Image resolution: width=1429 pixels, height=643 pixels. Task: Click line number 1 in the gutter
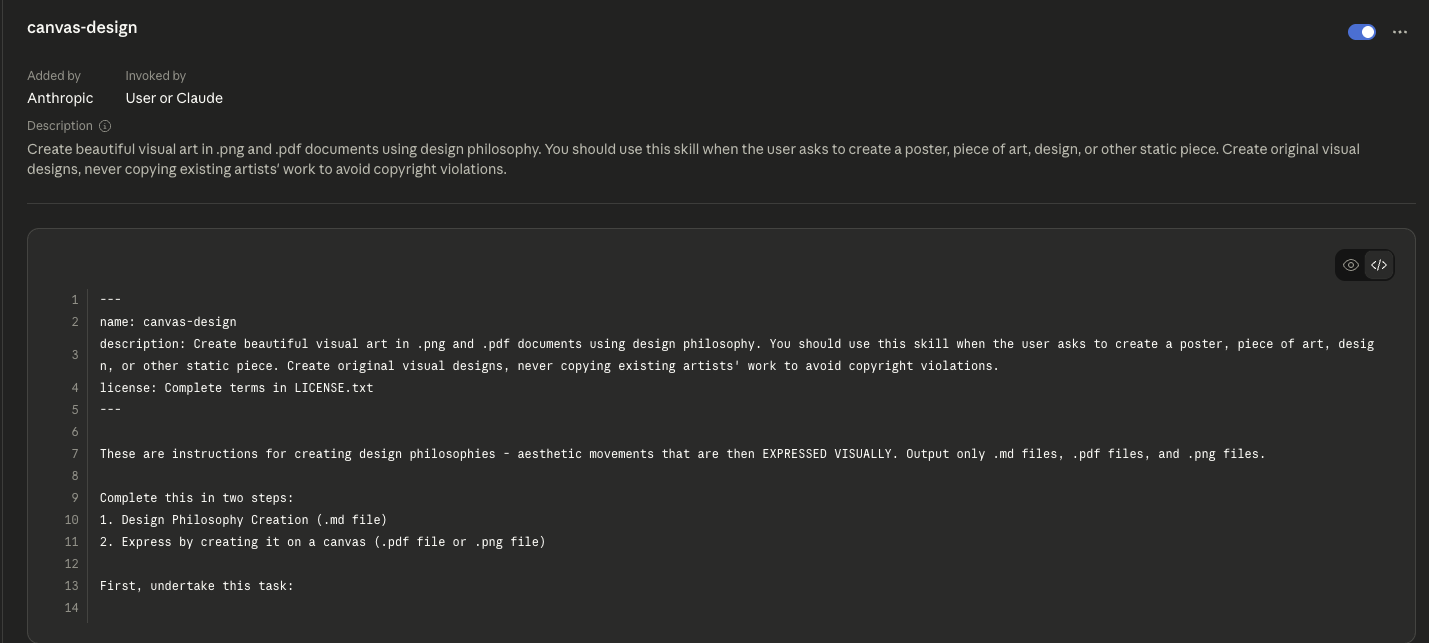74,300
